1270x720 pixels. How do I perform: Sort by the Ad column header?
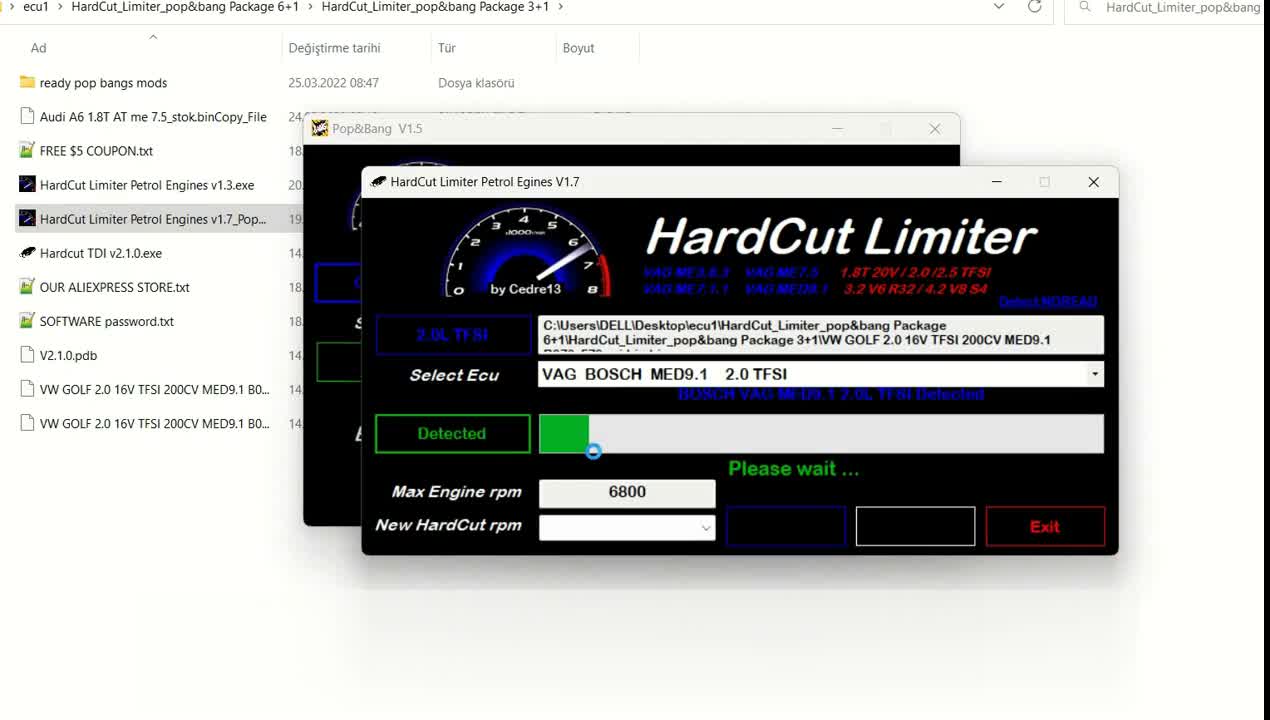tap(38, 48)
